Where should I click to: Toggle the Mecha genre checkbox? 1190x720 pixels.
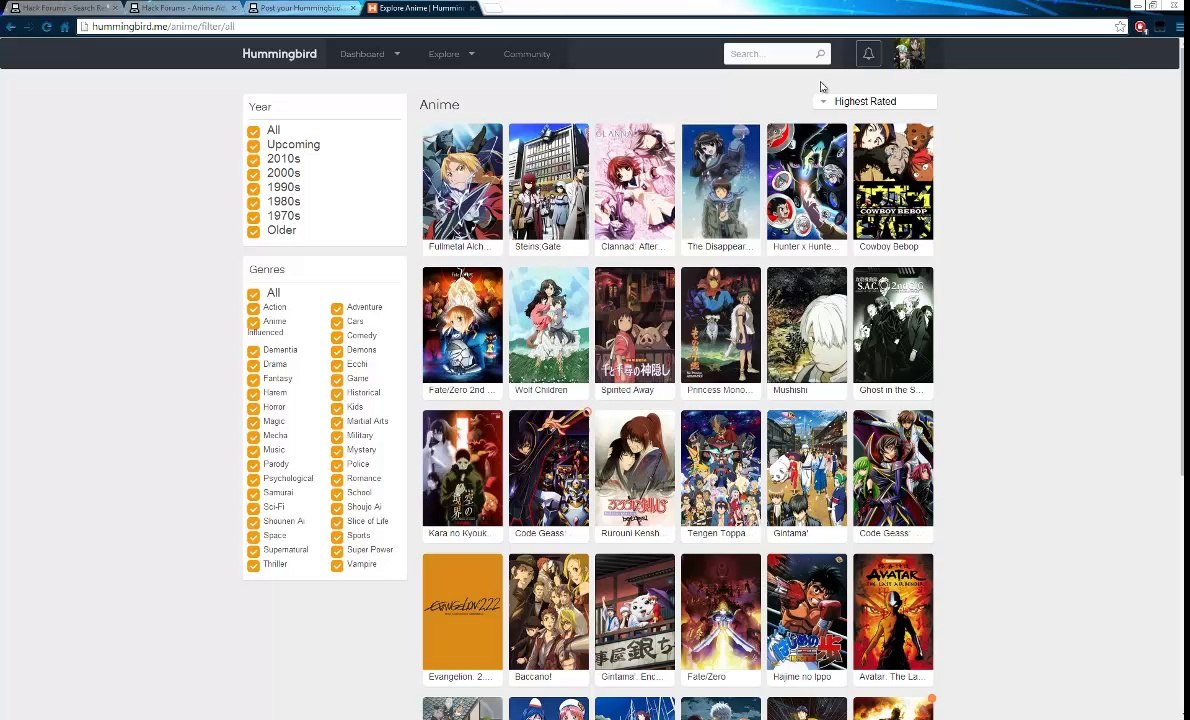tap(253, 437)
